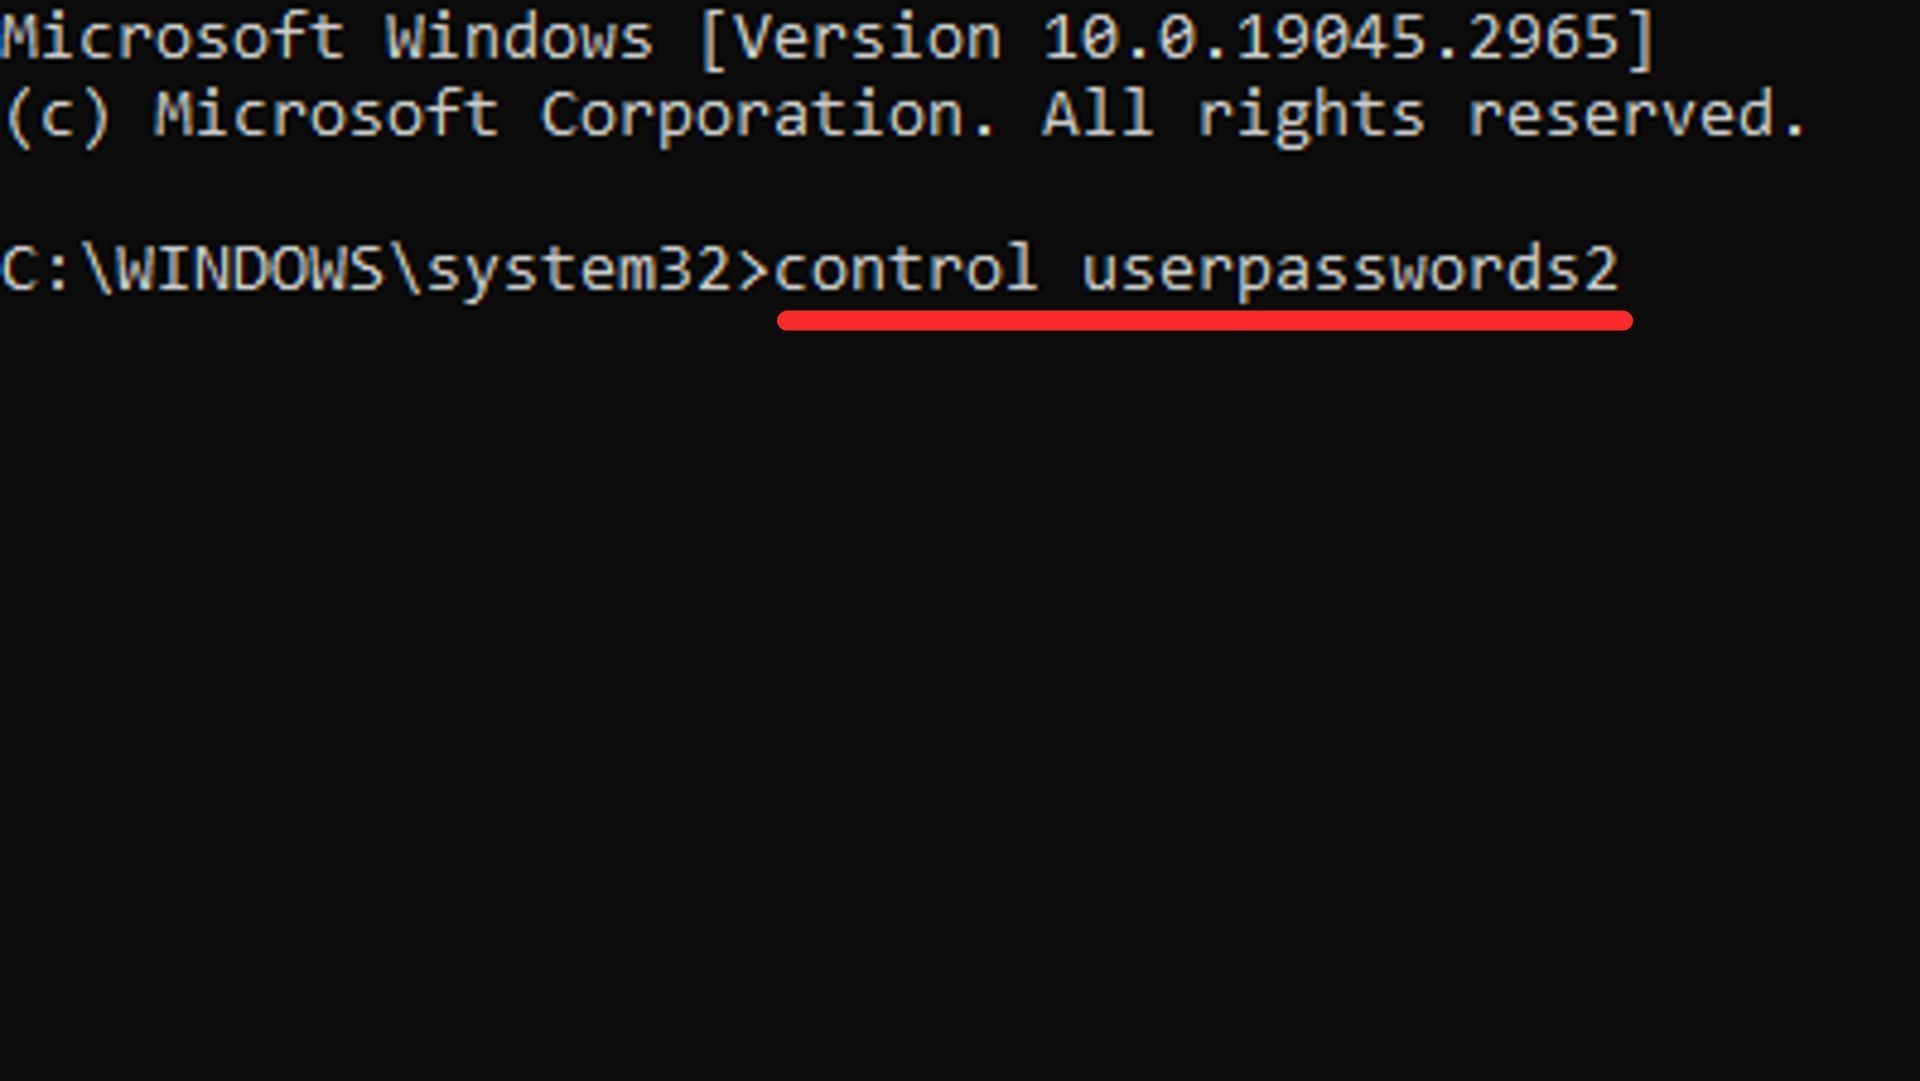Image resolution: width=1920 pixels, height=1081 pixels.
Task: Click "userpasswords2" in the typed command
Action: point(1349,269)
